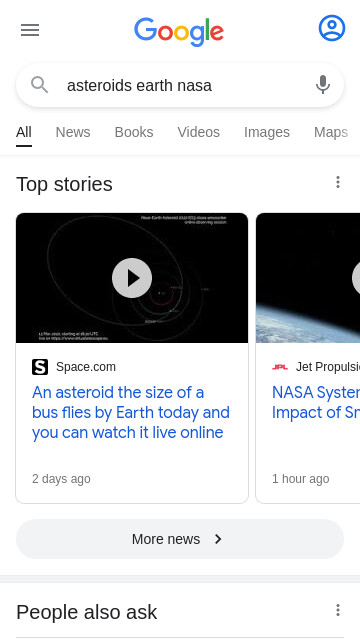Viewport: 360px width, 640px height.
Task: Open the hamburger main menu
Action: point(30,30)
